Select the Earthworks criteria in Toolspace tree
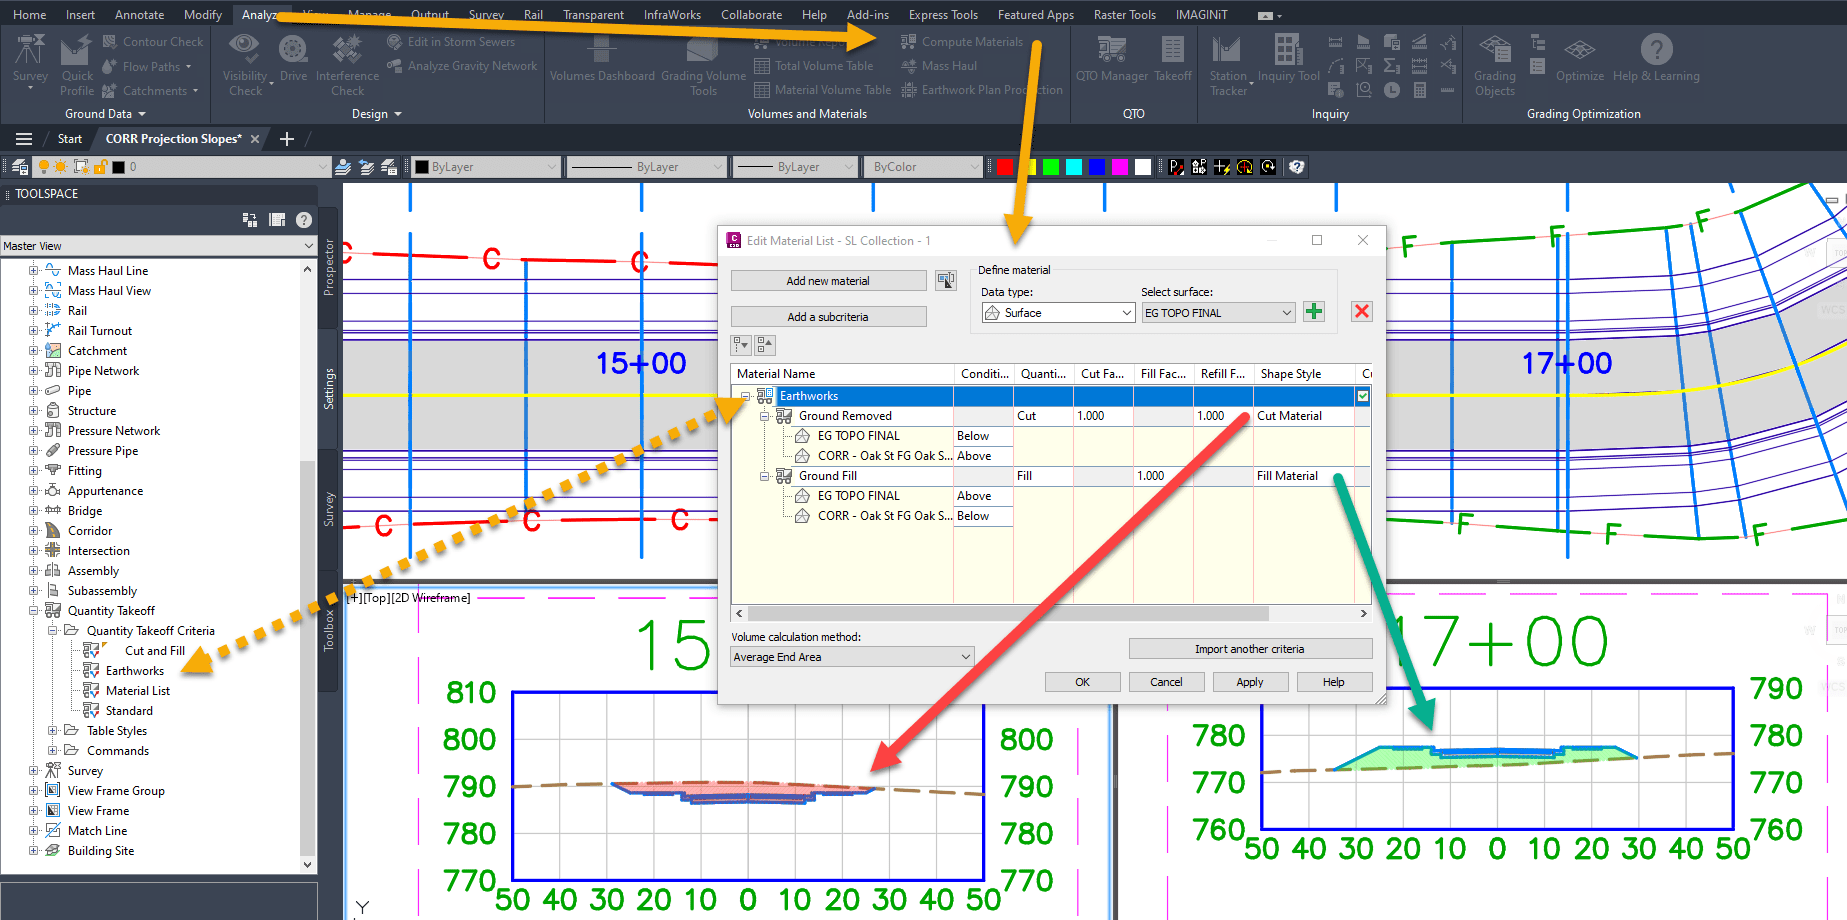Image resolution: width=1847 pixels, height=920 pixels. pyautogui.click(x=135, y=671)
